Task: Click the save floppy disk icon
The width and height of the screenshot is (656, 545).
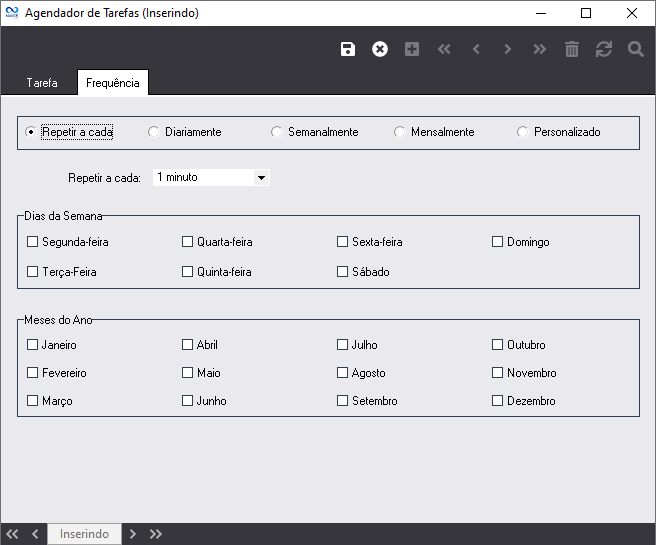Action: tap(348, 49)
